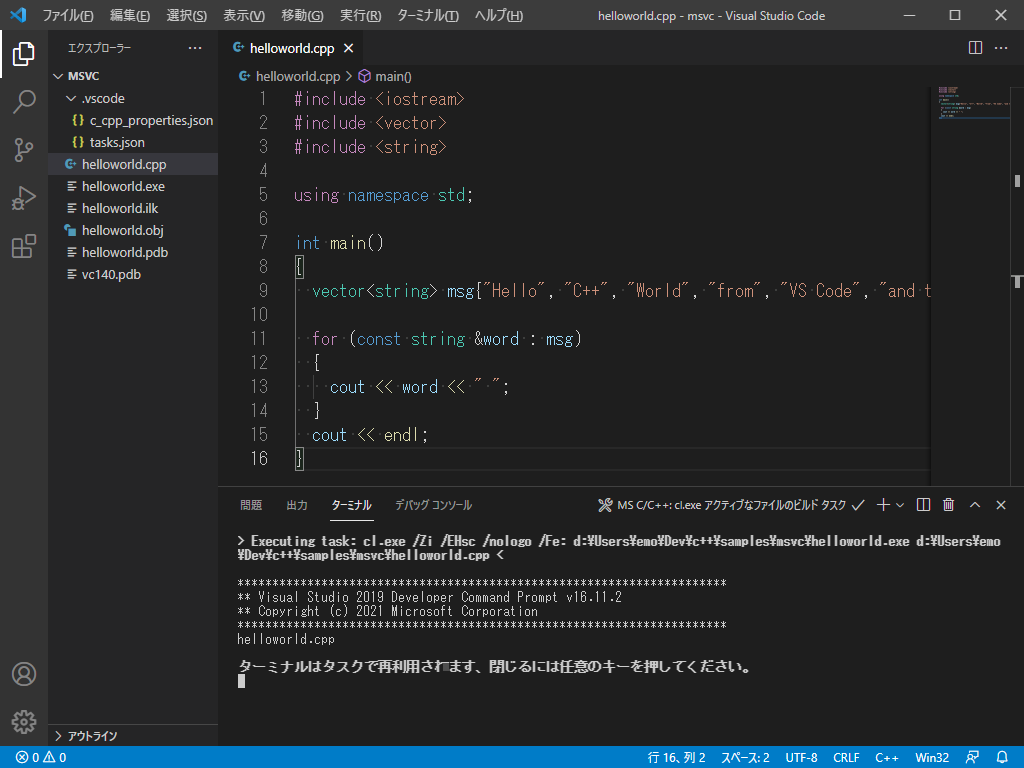This screenshot has height=768, width=1024.
Task: Change encoding via UTF-8 indicator
Action: [801, 758]
